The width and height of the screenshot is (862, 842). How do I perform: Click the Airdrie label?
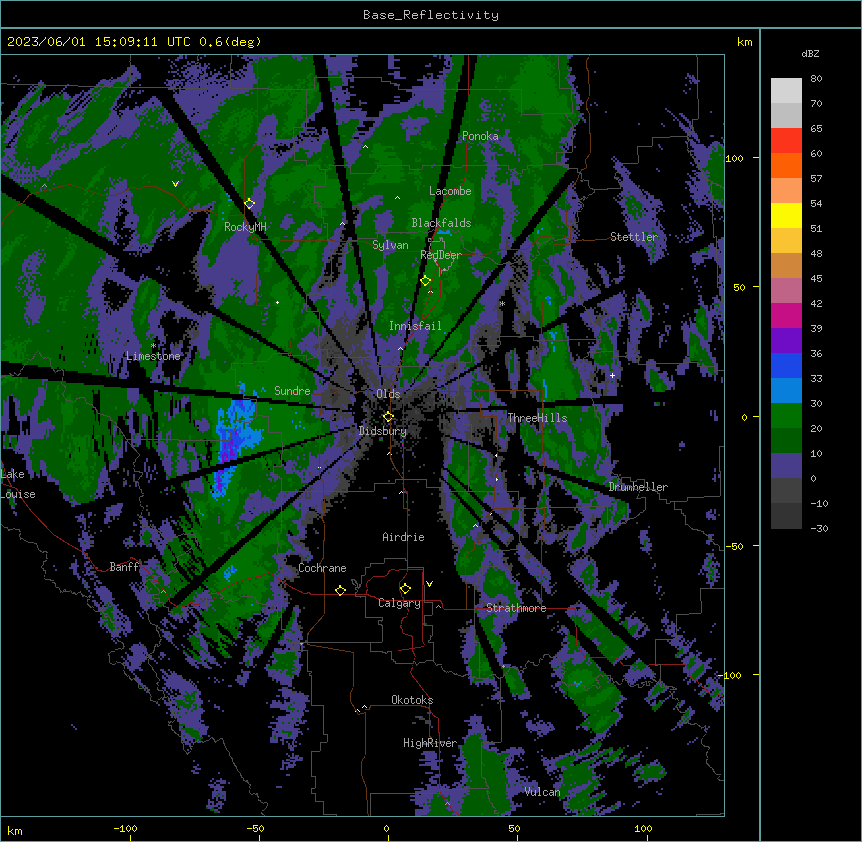403,537
